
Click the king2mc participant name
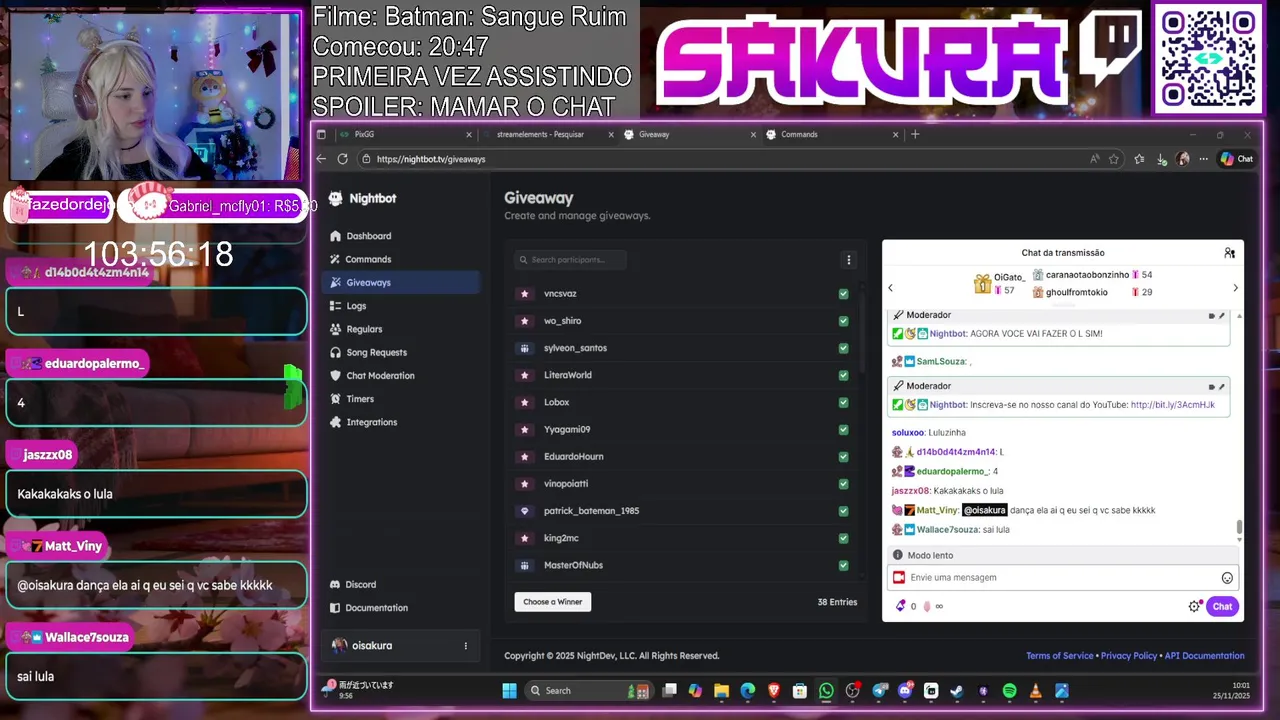(x=561, y=539)
